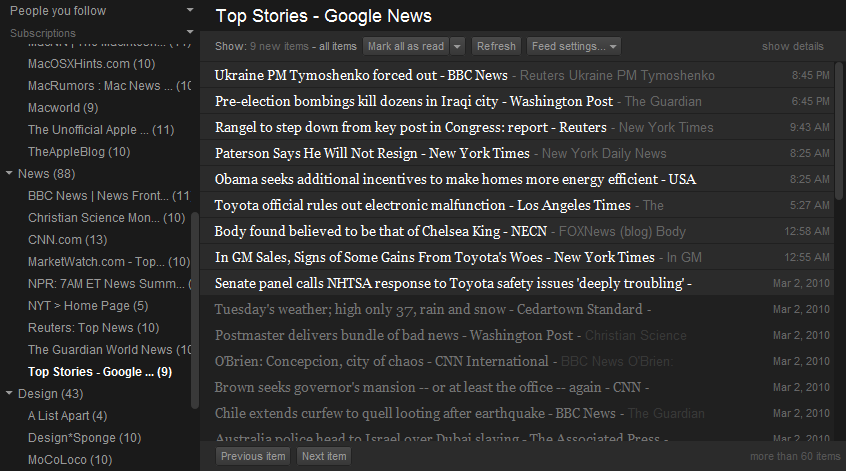Open O'Brien: Concepcion, city of chaos story
846x471 pixels.
click(517, 361)
